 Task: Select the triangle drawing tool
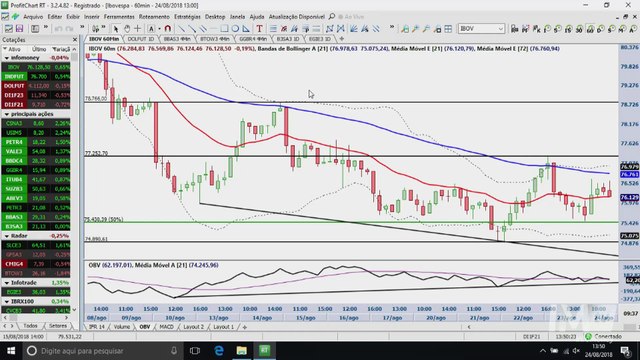(246, 29)
